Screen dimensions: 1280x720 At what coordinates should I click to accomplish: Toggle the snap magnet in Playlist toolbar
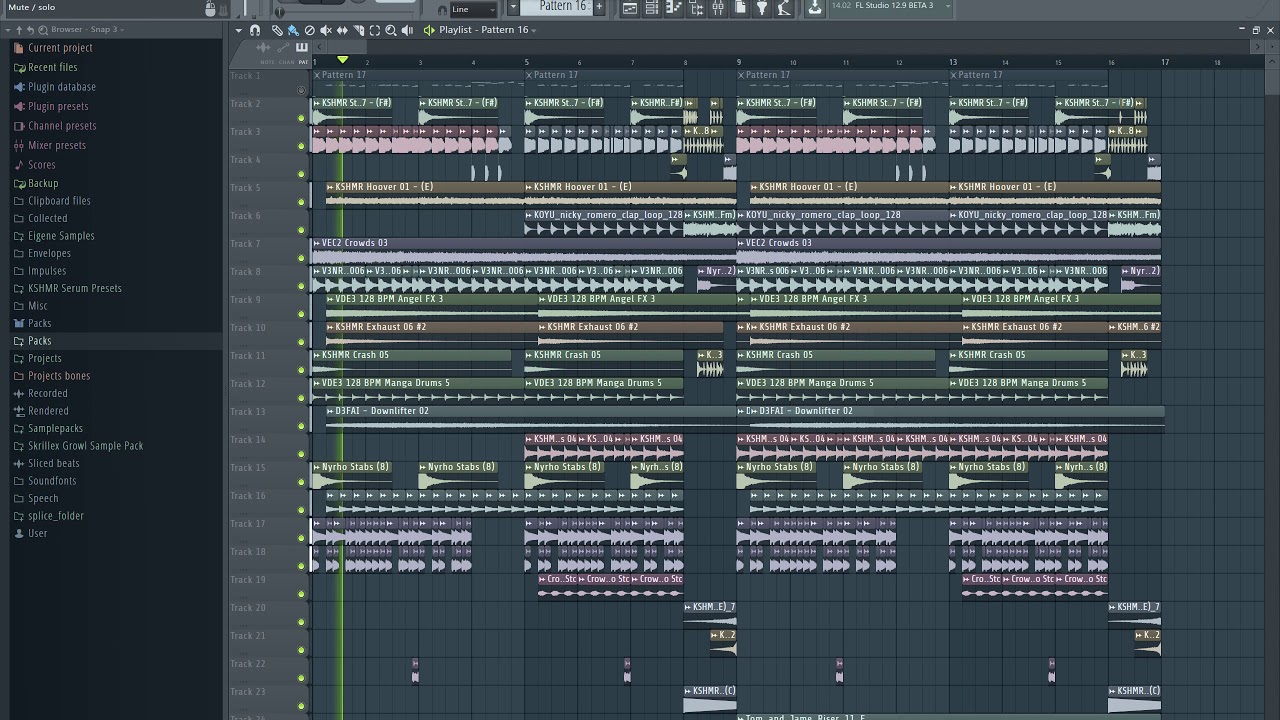click(255, 30)
